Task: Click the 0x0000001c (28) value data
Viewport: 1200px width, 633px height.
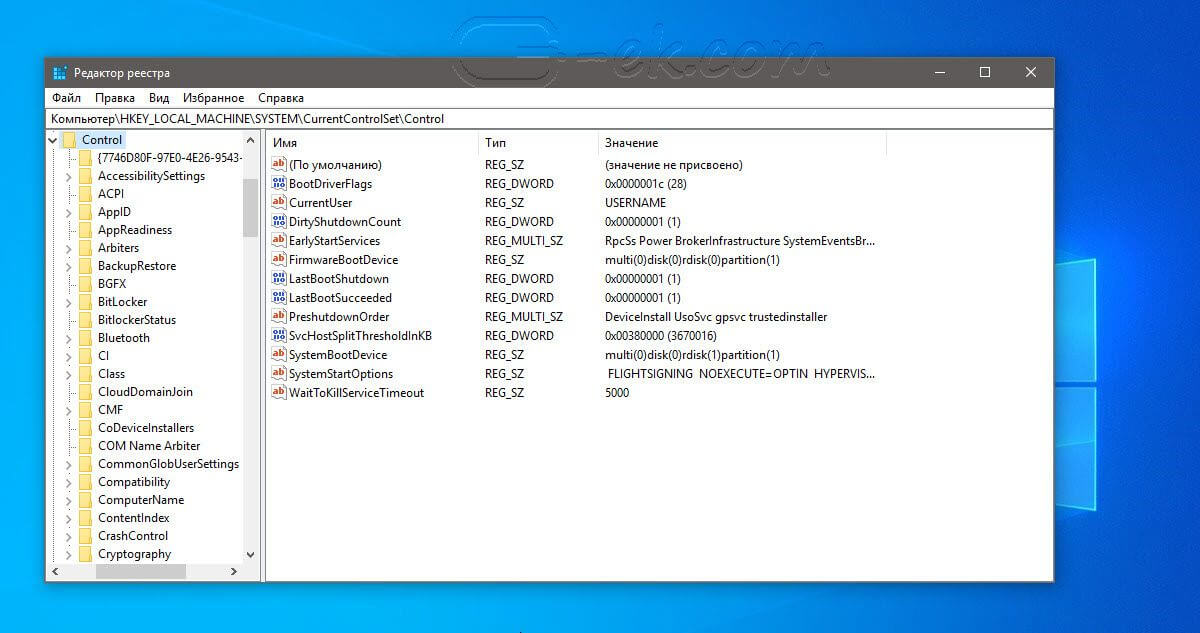Action: pyautogui.click(x=645, y=184)
